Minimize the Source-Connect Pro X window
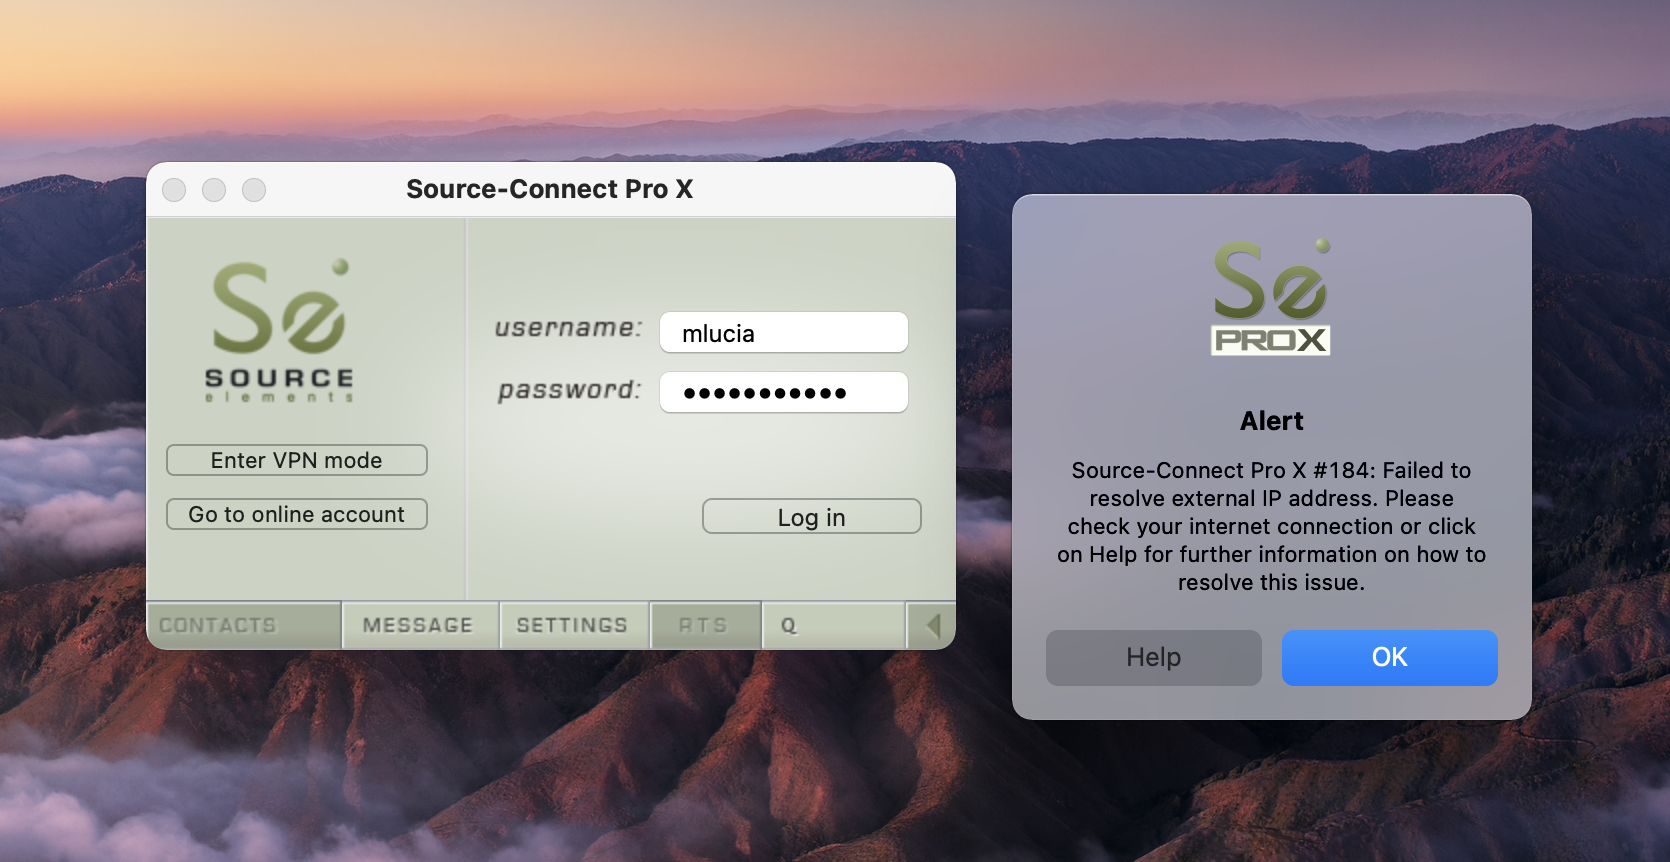This screenshot has width=1670, height=862. [x=214, y=190]
